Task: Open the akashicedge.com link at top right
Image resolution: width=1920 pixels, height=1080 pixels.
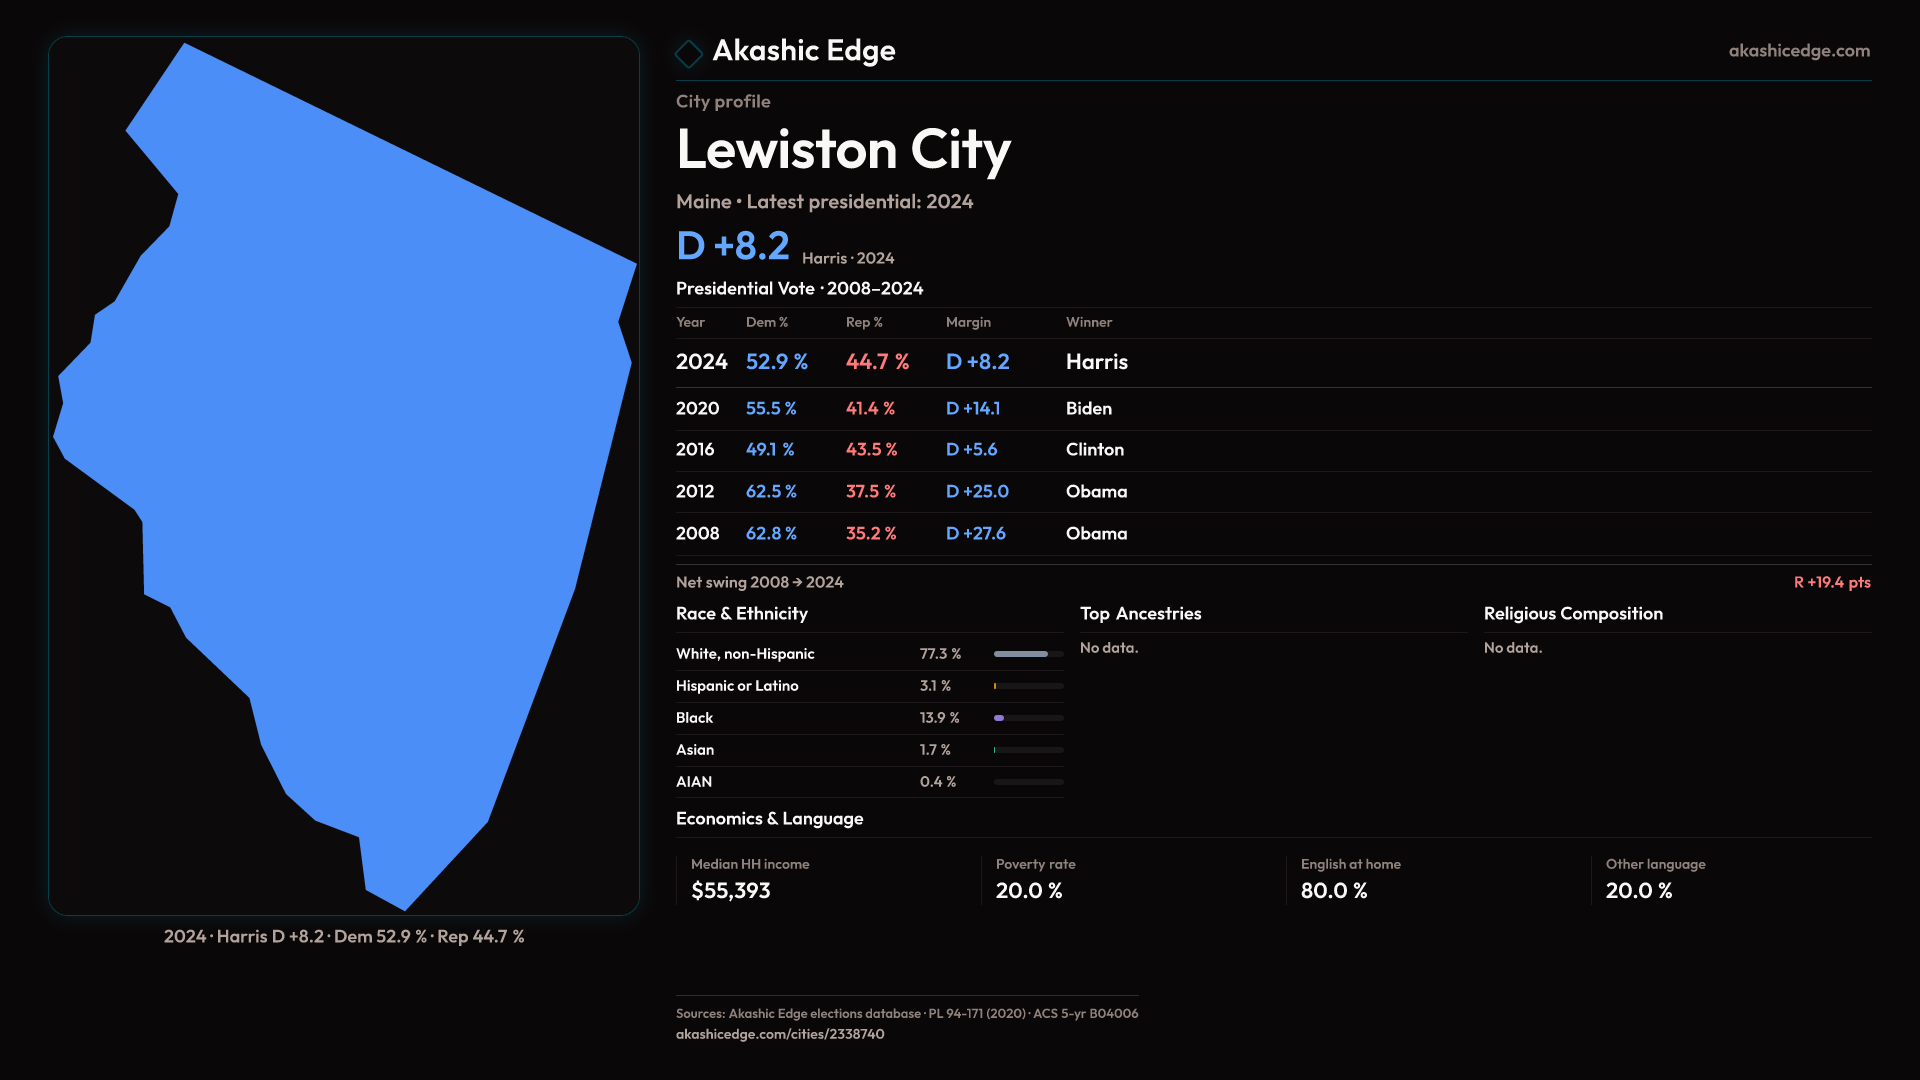Action: click(x=1798, y=51)
